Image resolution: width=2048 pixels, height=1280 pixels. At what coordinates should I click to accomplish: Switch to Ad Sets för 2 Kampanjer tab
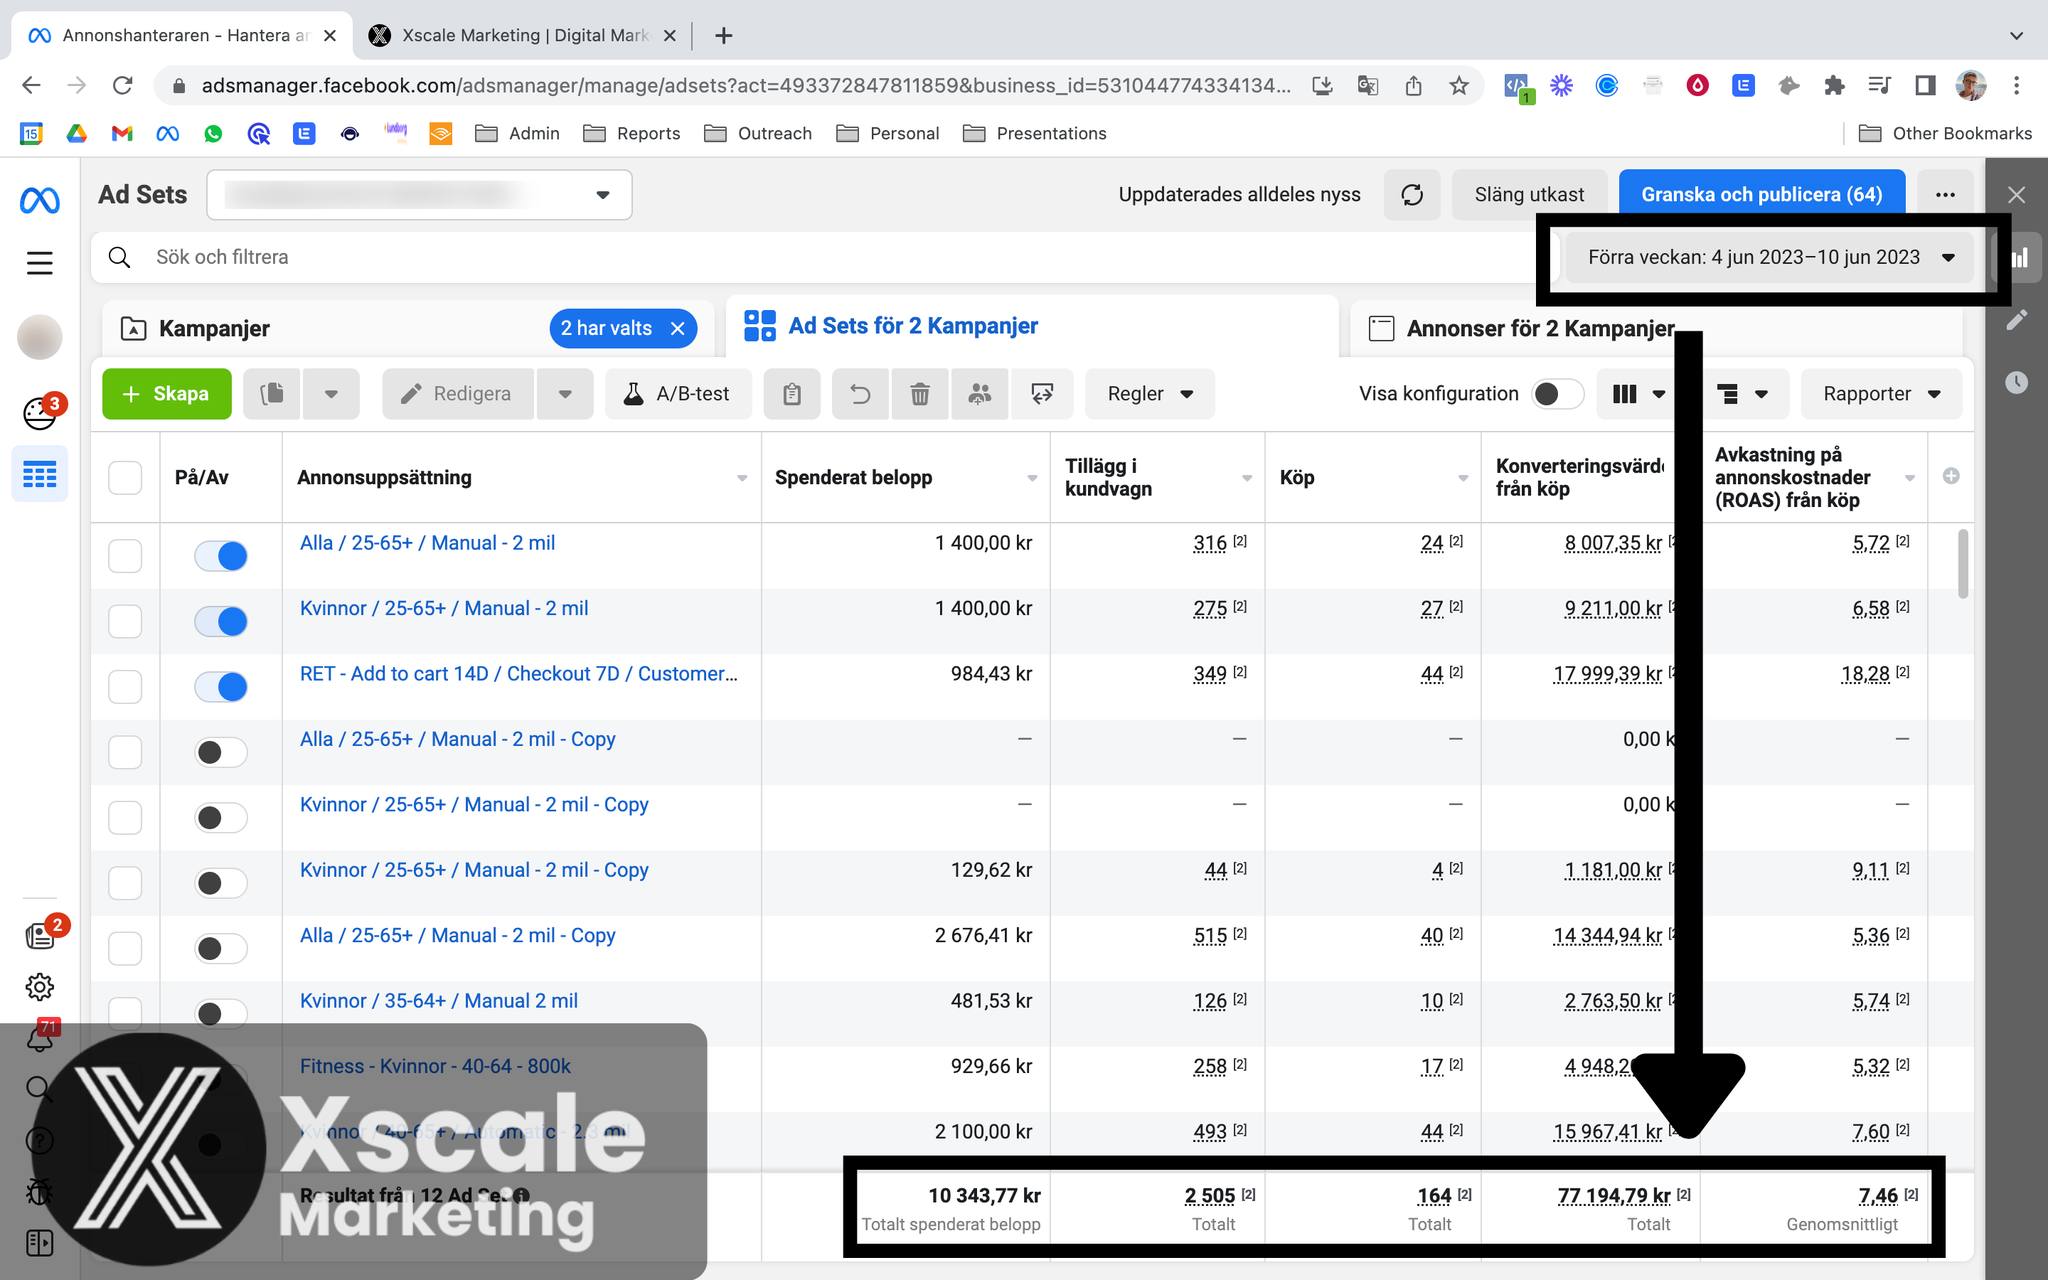[x=1032, y=326]
